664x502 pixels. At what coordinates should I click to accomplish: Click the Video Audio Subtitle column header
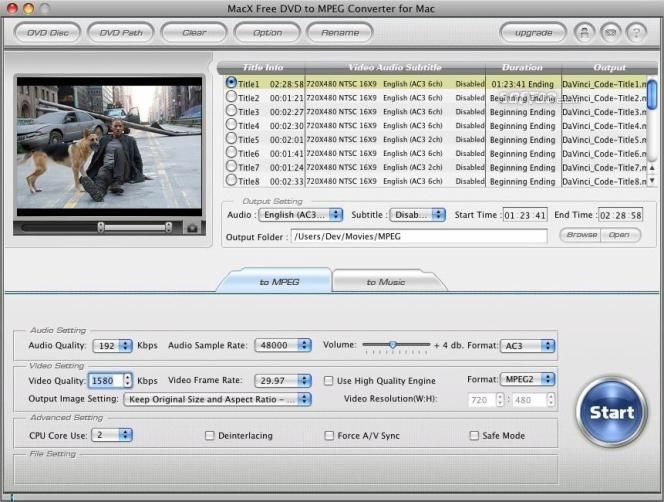click(395, 67)
